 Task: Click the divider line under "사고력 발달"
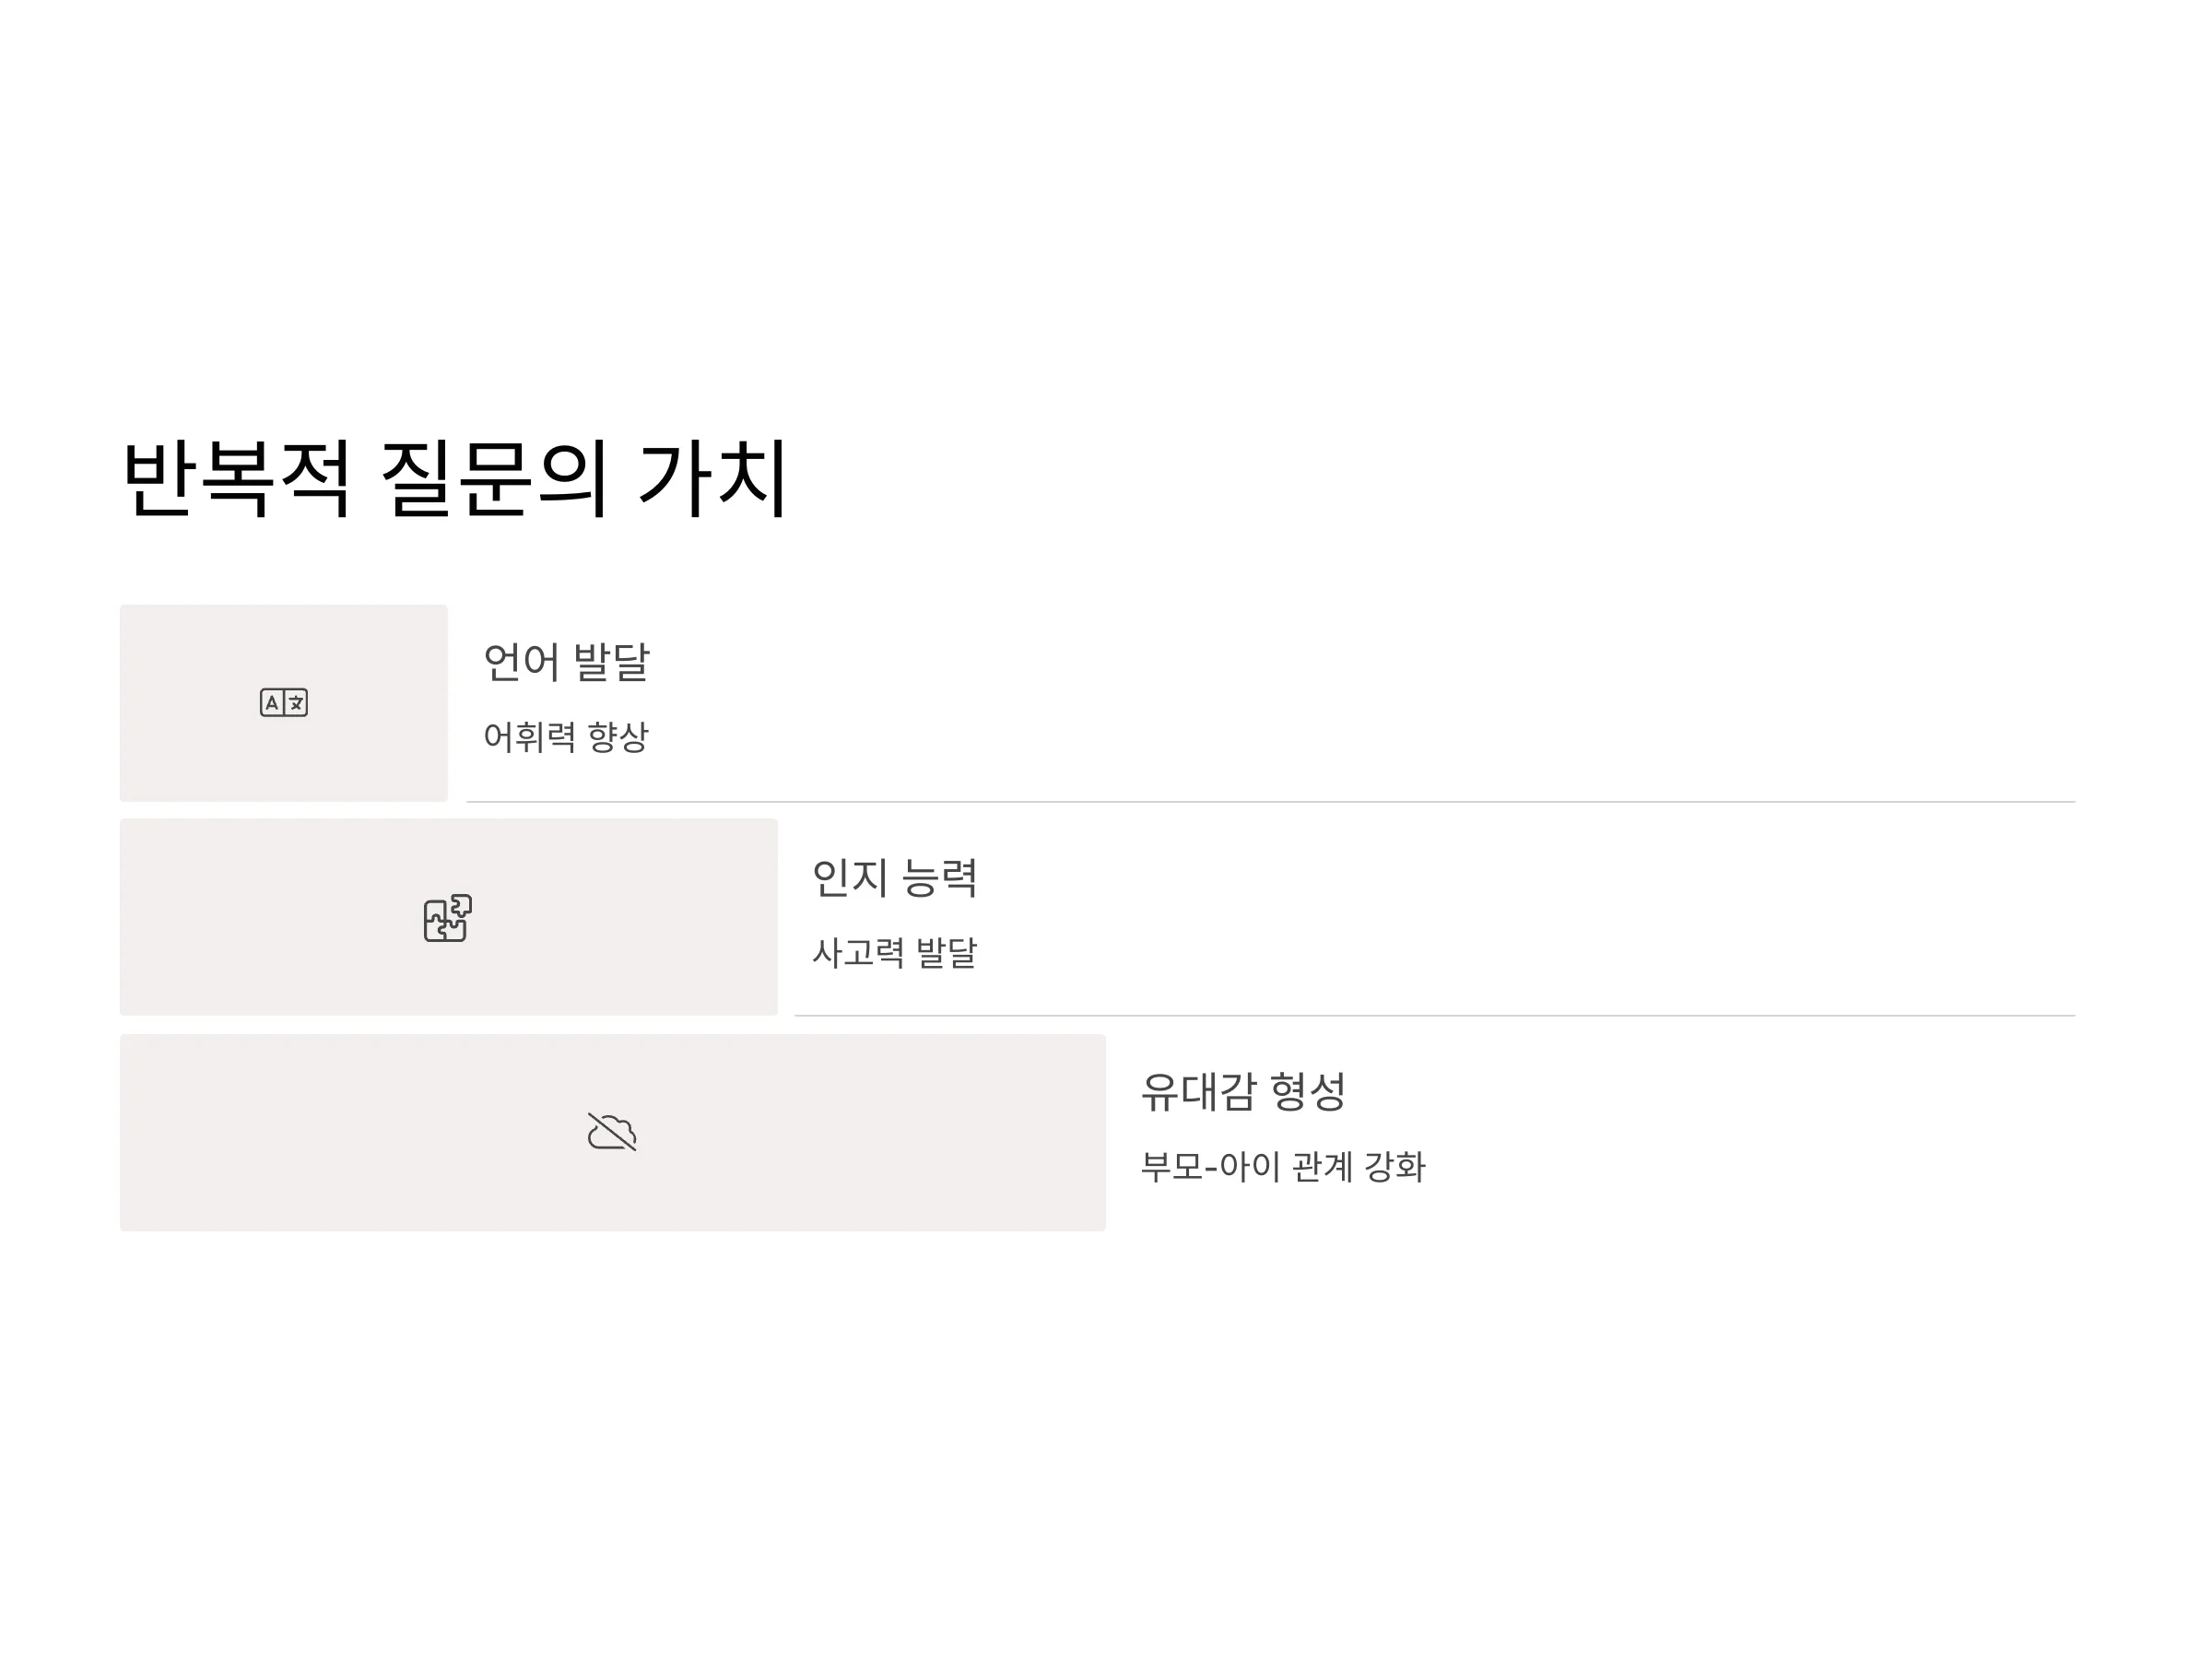click(1435, 1015)
